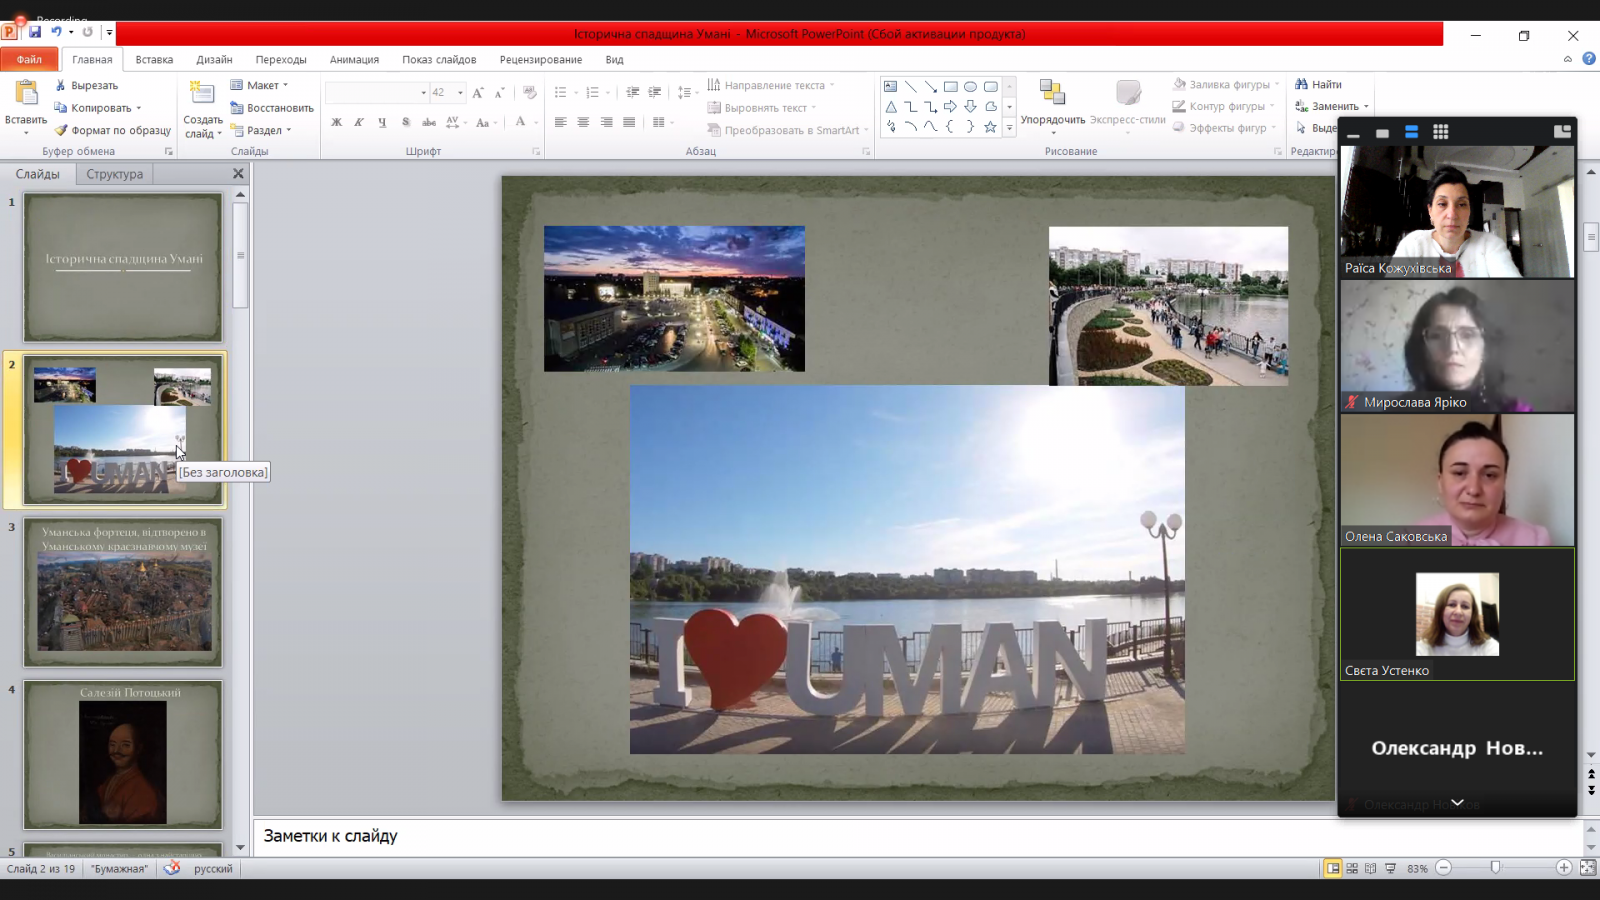This screenshot has height=900, width=1600.
Task: Switch to the Переходы ribbon tab
Action: pos(281,59)
